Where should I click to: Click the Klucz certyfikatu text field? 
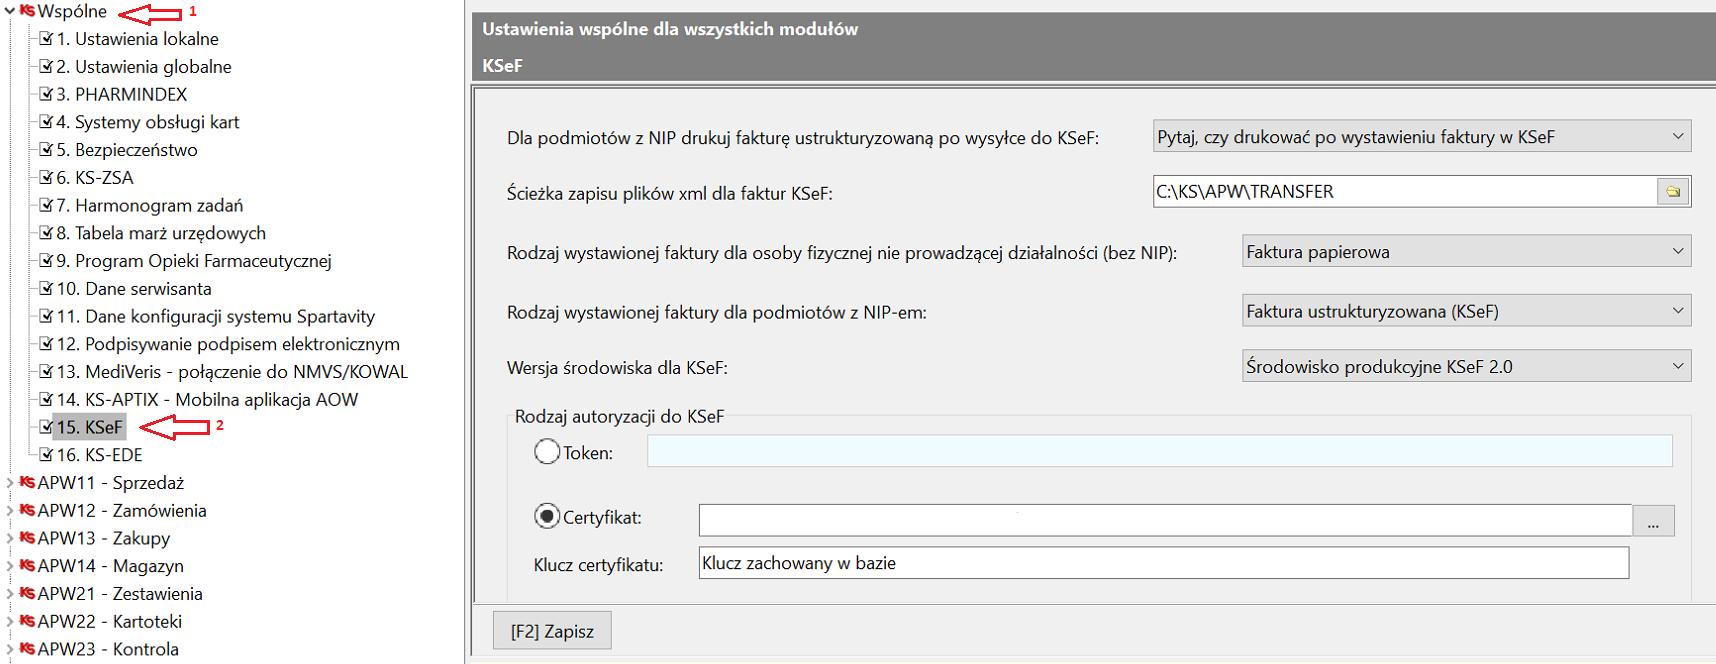(x=1163, y=563)
